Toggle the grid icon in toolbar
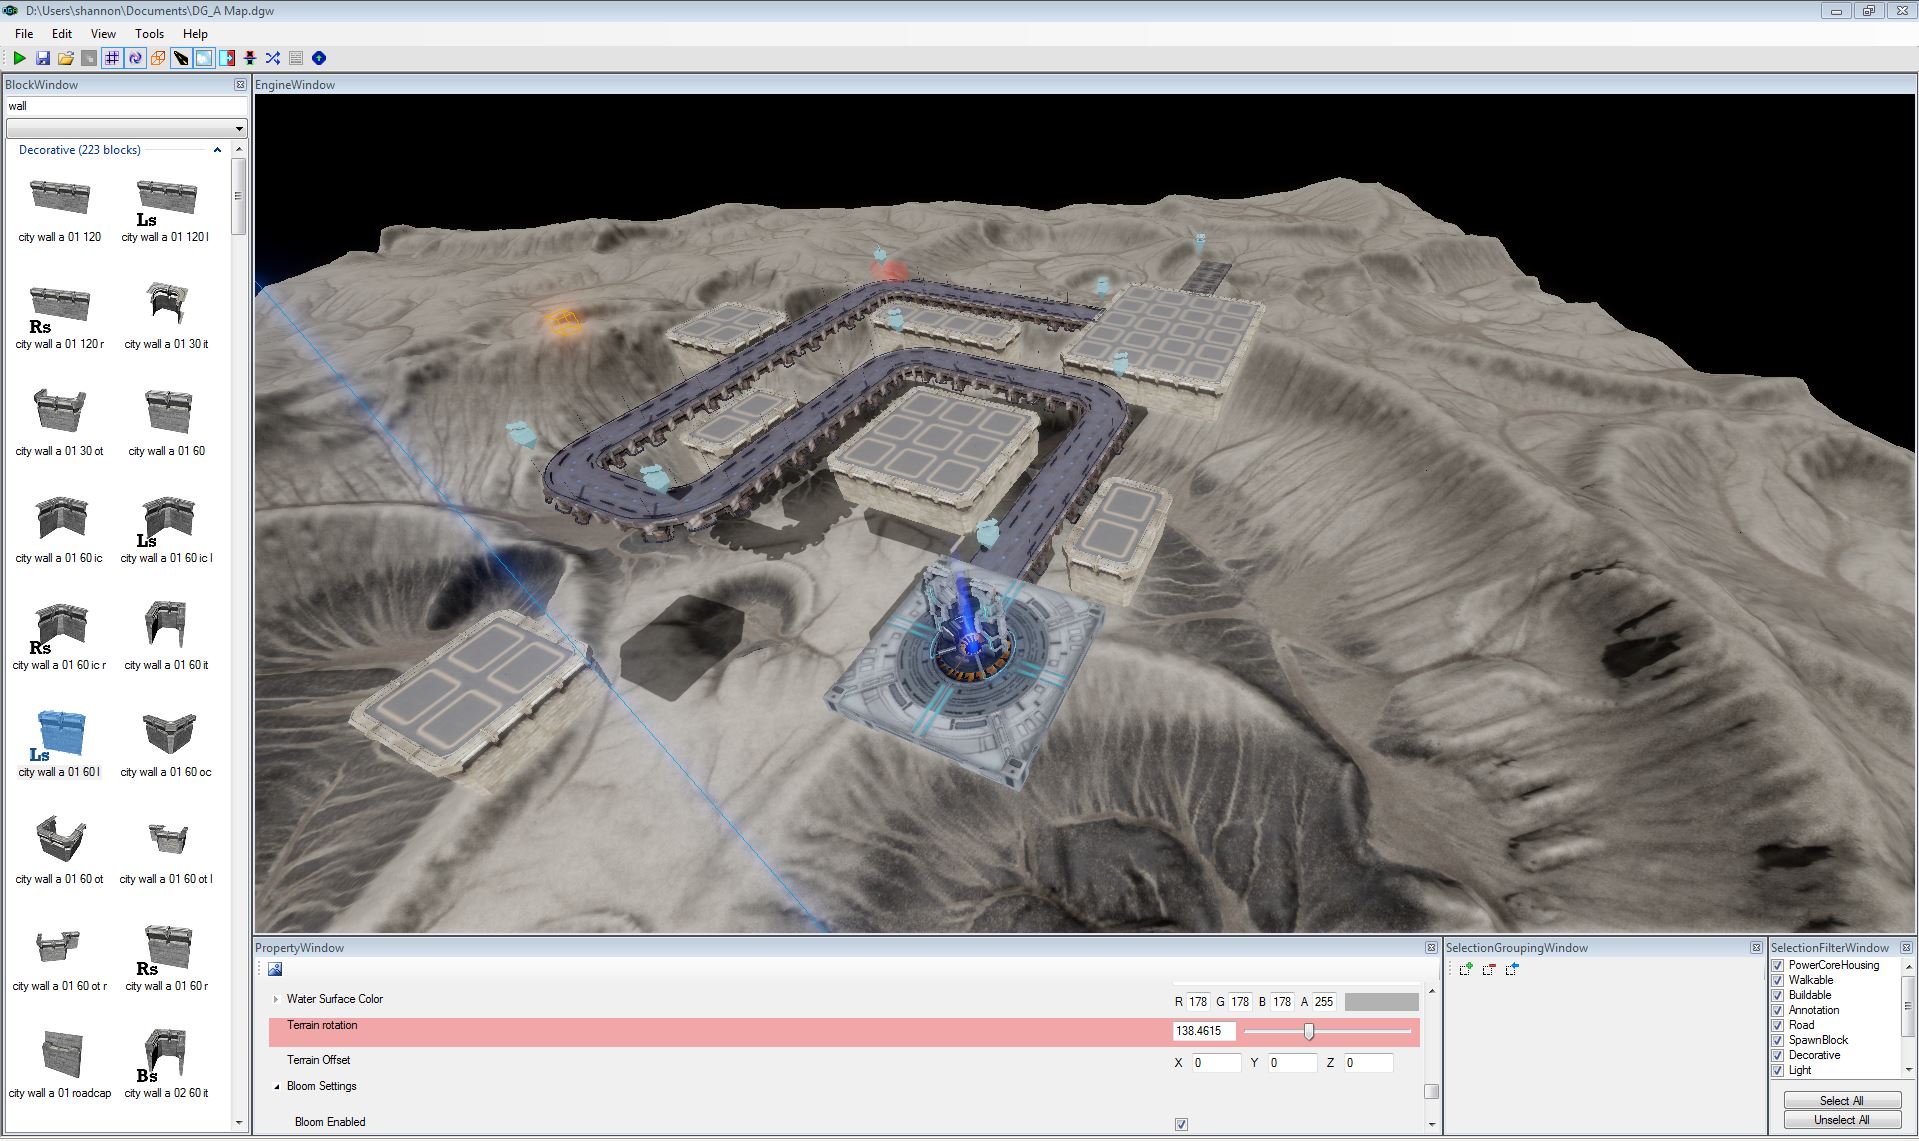This screenshot has width=1919, height=1141. click(112, 58)
